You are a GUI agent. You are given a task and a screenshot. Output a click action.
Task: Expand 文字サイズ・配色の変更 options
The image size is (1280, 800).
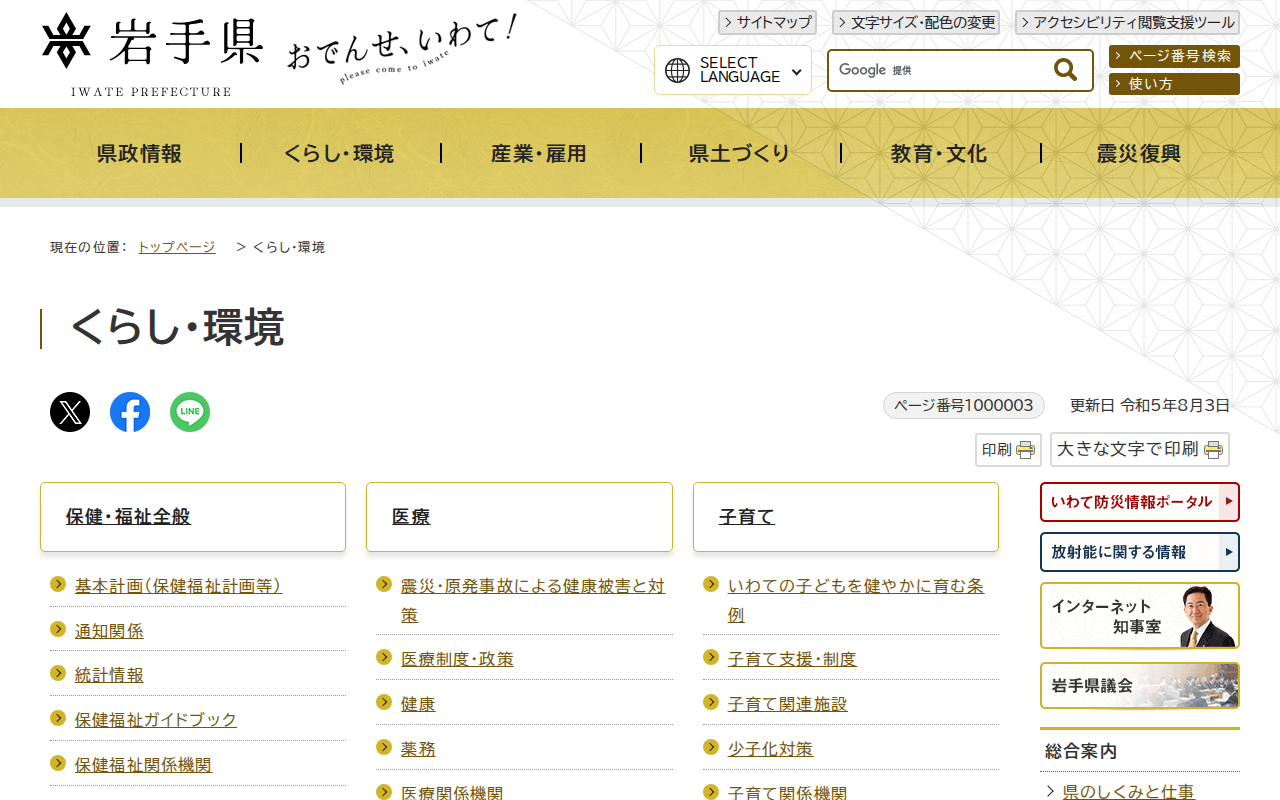[916, 22]
